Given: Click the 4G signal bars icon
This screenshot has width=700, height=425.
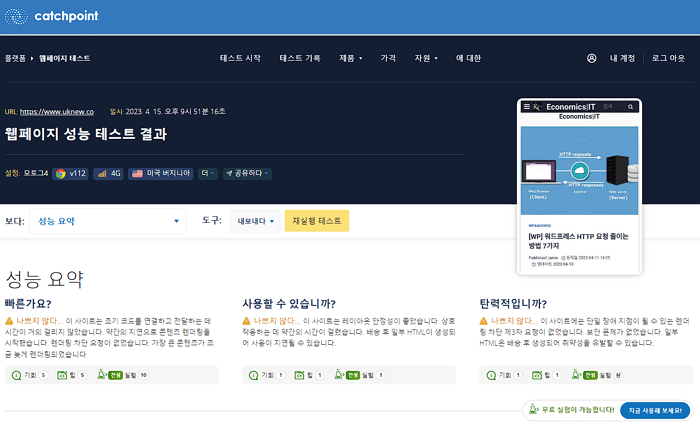Looking at the screenshot, I should [x=101, y=173].
